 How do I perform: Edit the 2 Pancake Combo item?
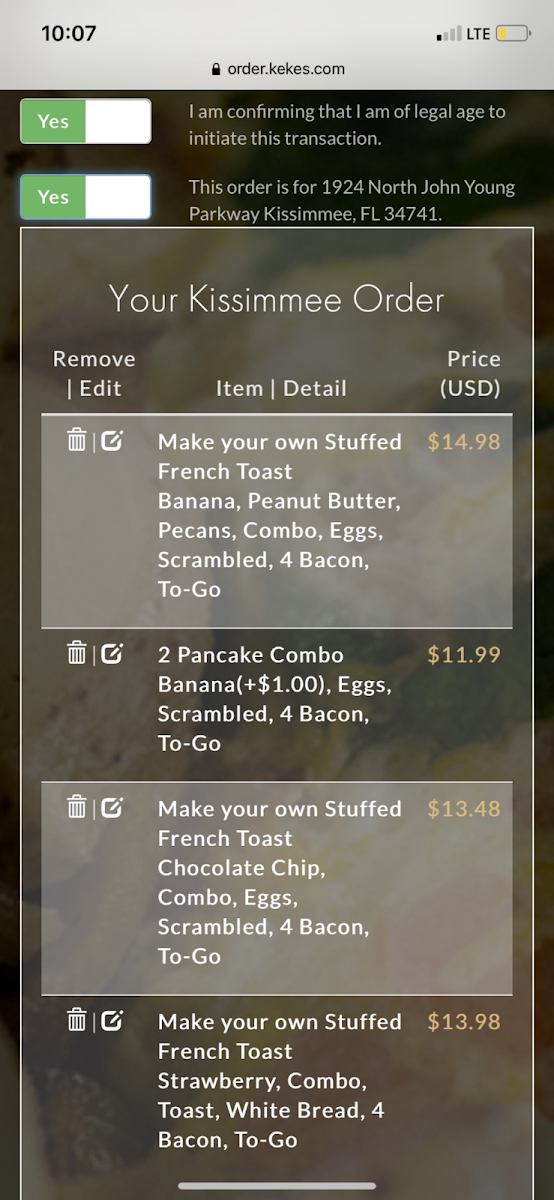point(112,653)
